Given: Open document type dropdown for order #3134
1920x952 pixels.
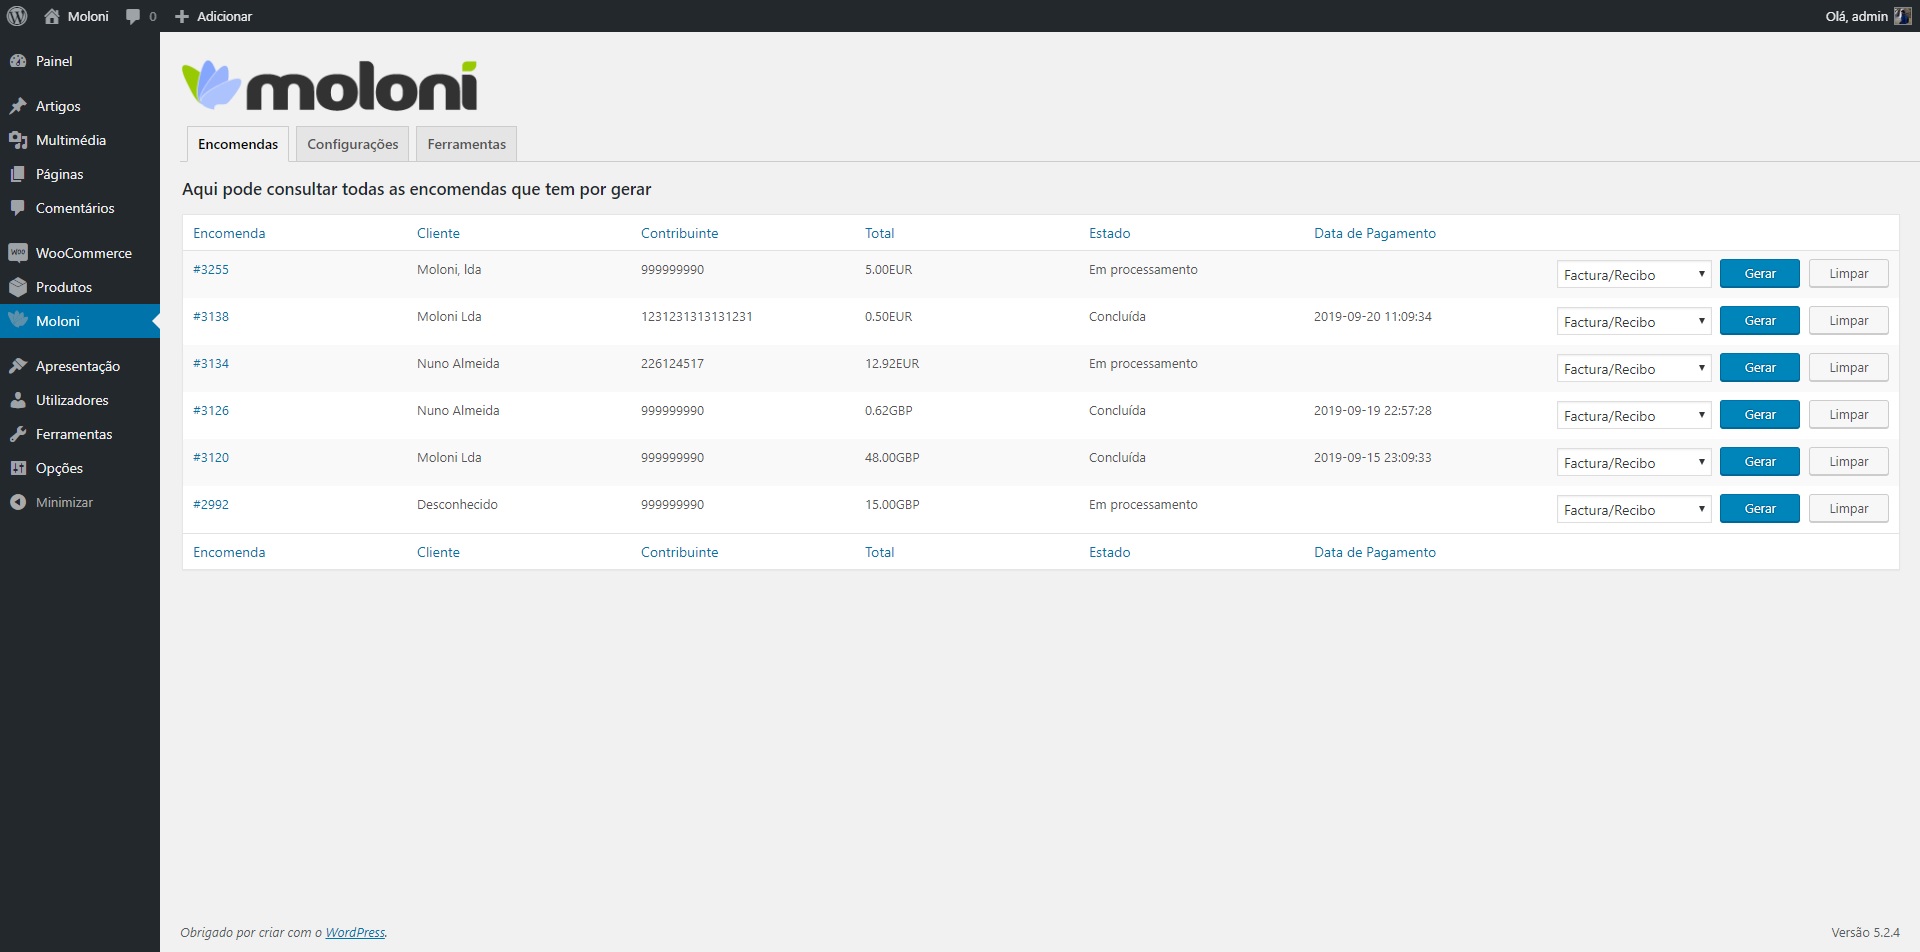Looking at the screenshot, I should point(1634,368).
